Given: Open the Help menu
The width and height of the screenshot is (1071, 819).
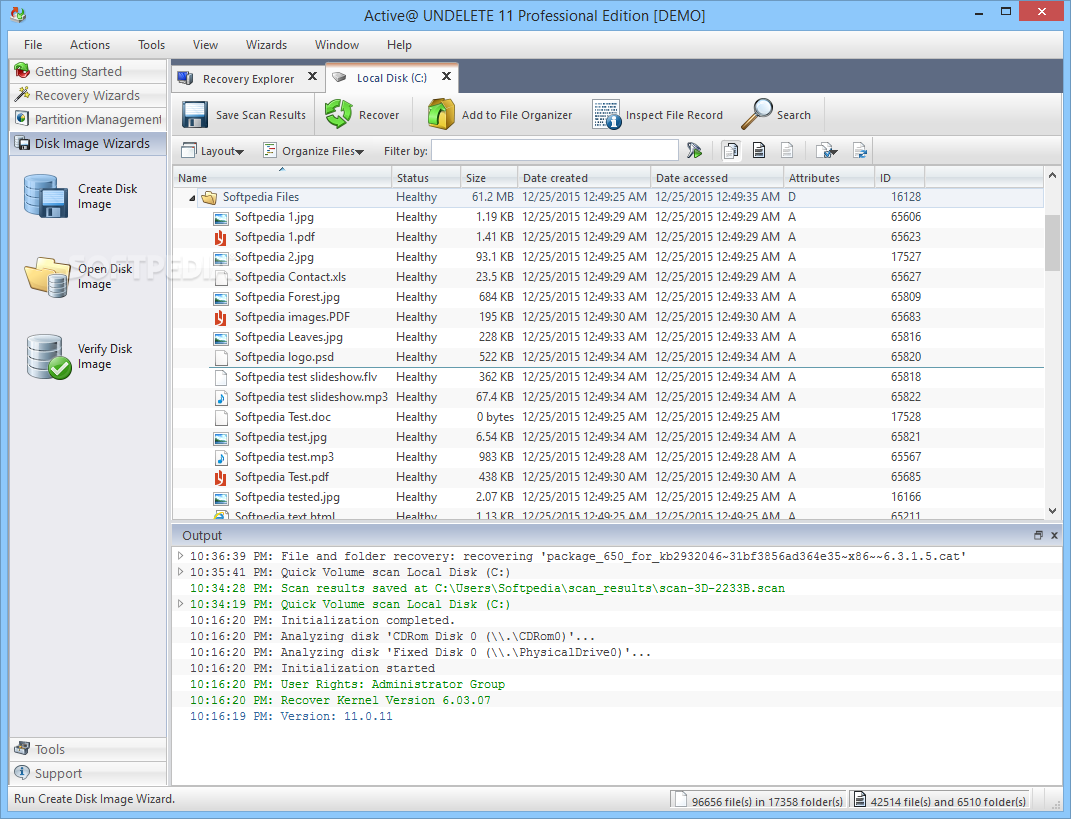Looking at the screenshot, I should click(399, 45).
